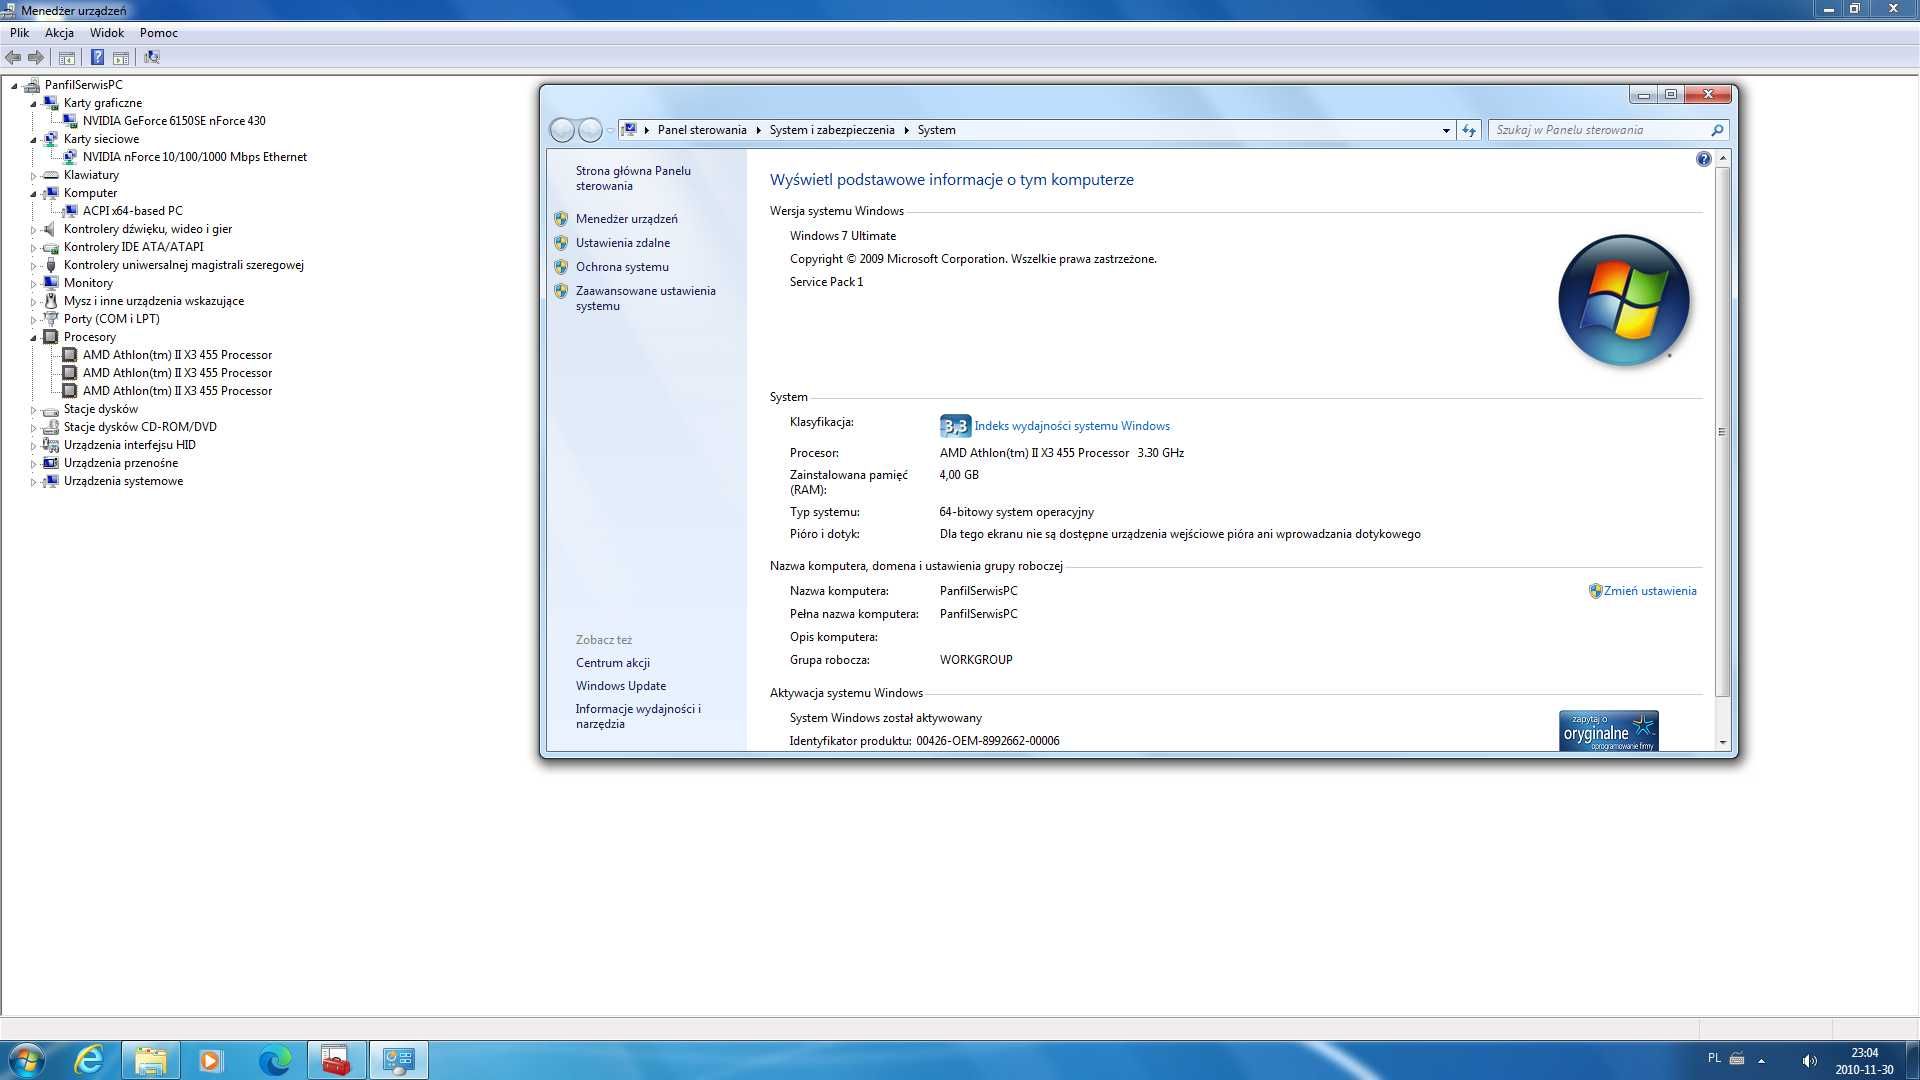Screen dimensions: 1920x1080
Task: Switch to the red toolbox taskbar window
Action: [336, 1060]
